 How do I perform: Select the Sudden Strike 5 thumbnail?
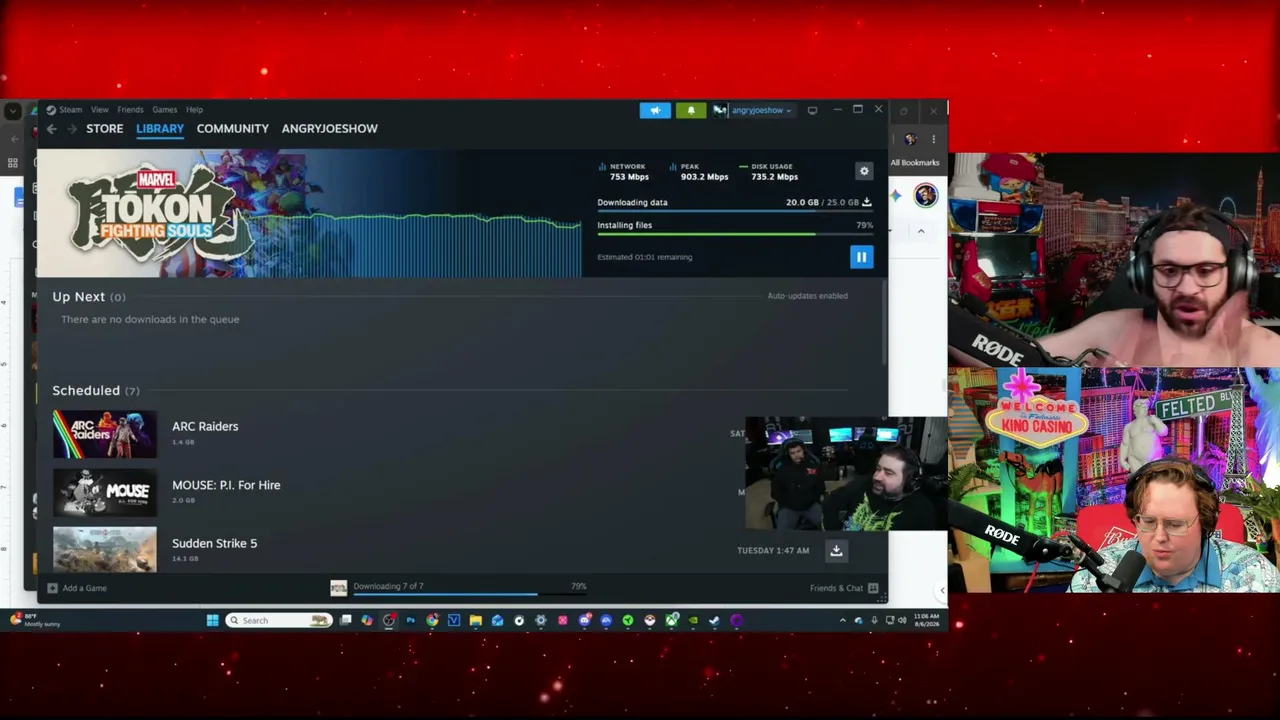point(105,549)
